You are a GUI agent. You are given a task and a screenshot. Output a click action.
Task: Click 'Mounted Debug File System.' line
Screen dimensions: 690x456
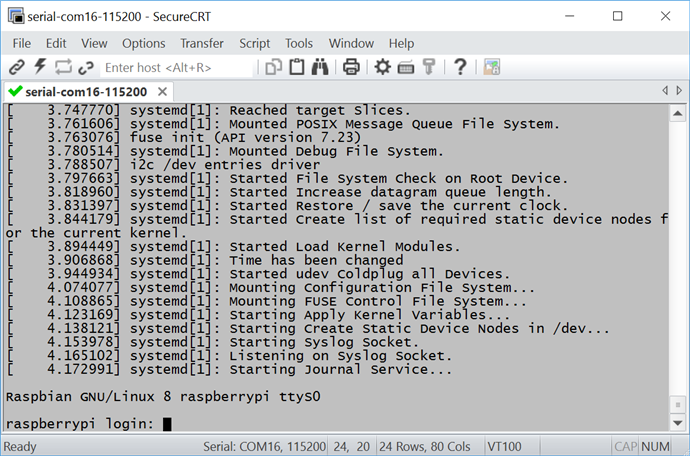[x=225, y=151]
